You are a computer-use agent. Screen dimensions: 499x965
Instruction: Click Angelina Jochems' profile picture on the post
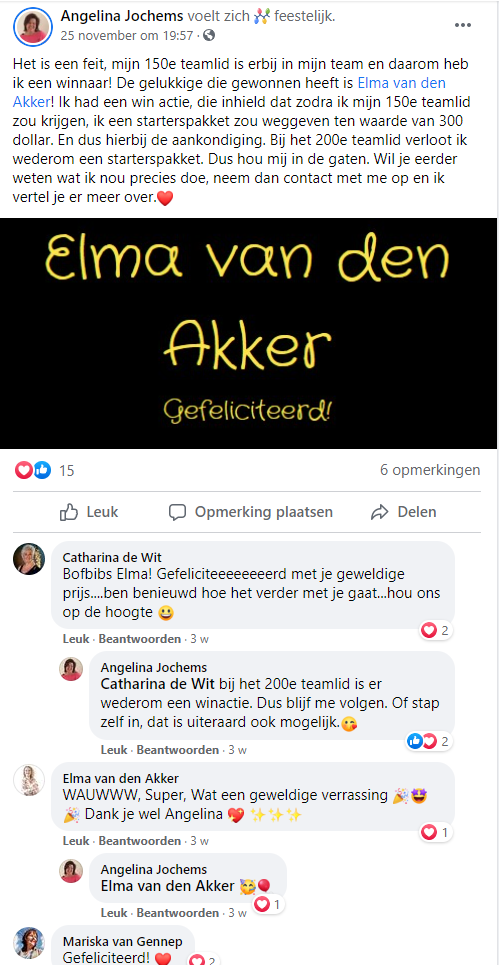pyautogui.click(x=33, y=27)
